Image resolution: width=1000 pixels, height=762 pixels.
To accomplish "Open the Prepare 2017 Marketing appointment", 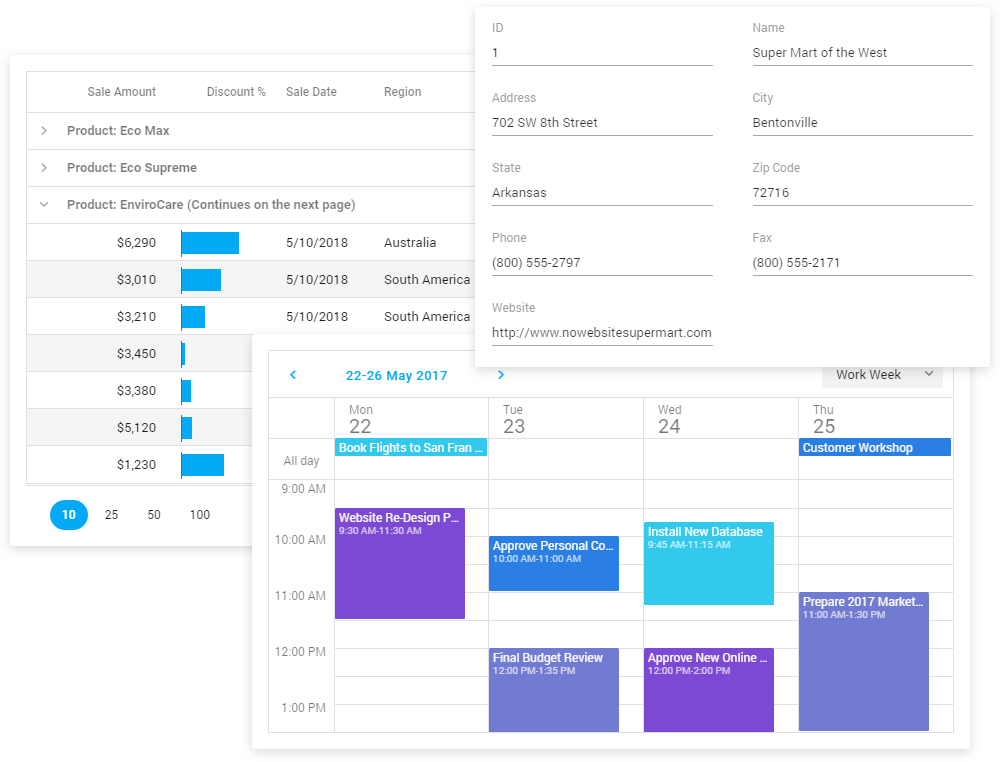I will pos(862,660).
